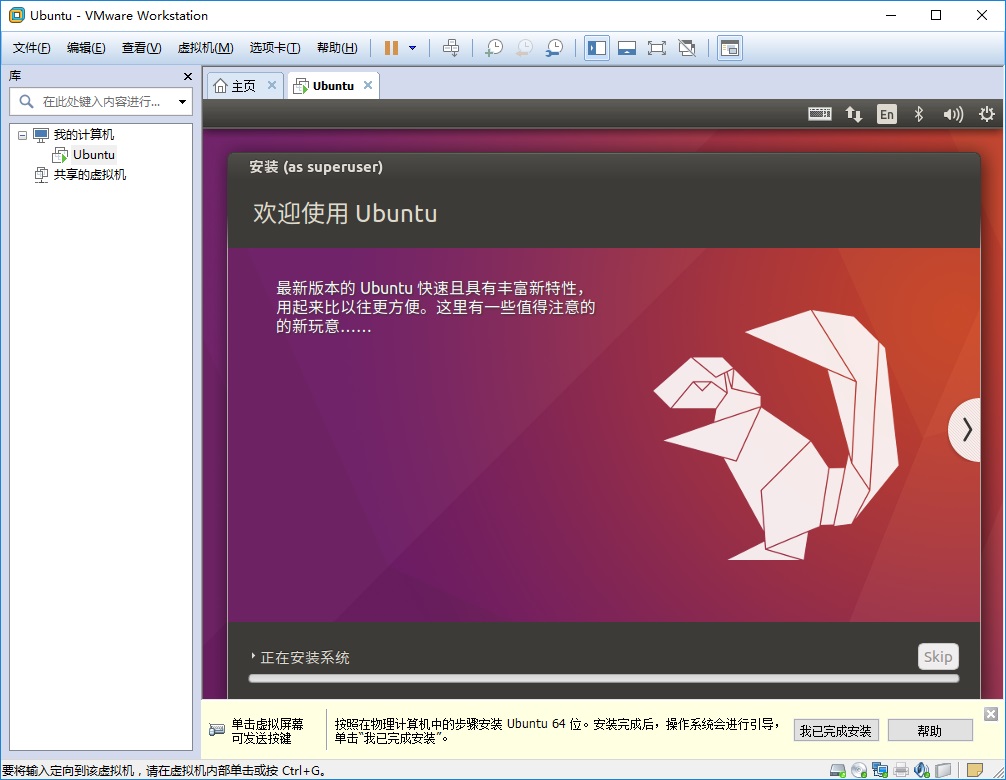Screen dimensions: 1006x780
Task: Click the Skip button in installer
Action: (x=938, y=656)
